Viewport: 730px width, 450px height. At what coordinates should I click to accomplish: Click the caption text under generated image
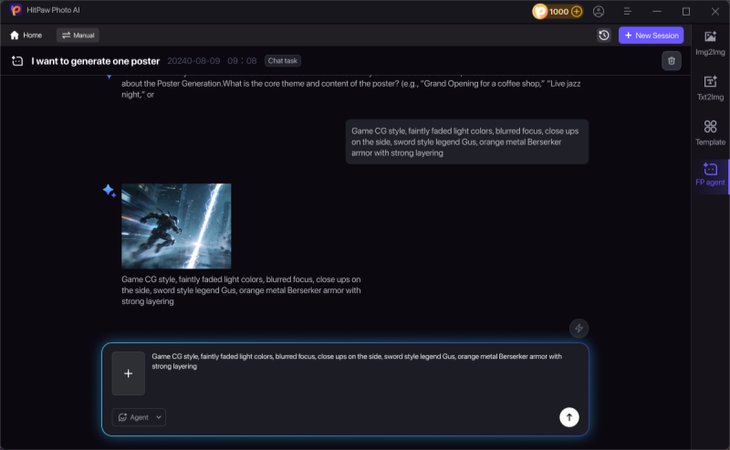pyautogui.click(x=241, y=290)
